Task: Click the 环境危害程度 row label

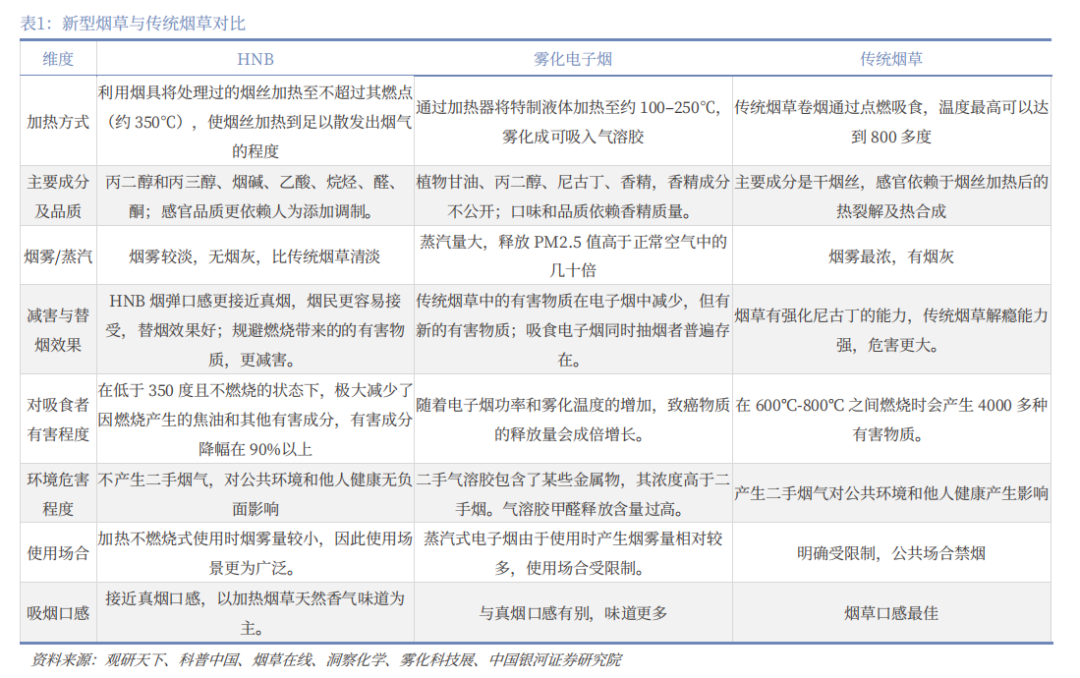Action: 58,494
